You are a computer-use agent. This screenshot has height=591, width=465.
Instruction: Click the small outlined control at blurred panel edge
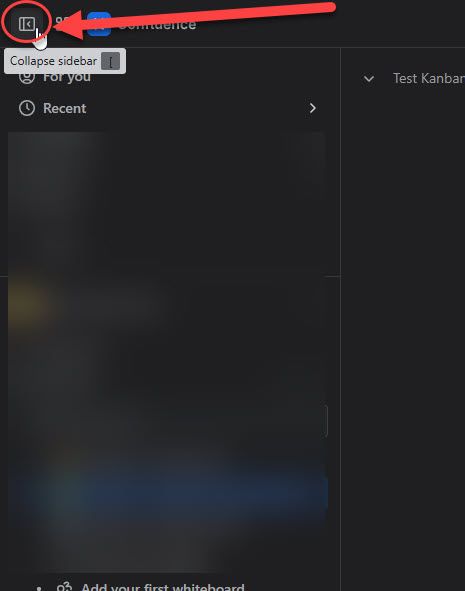[x=325, y=421]
